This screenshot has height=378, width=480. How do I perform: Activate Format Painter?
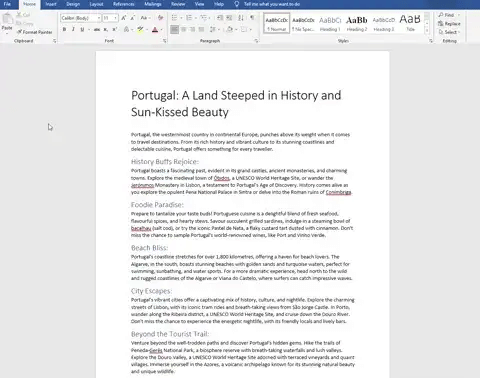[x=34, y=32]
